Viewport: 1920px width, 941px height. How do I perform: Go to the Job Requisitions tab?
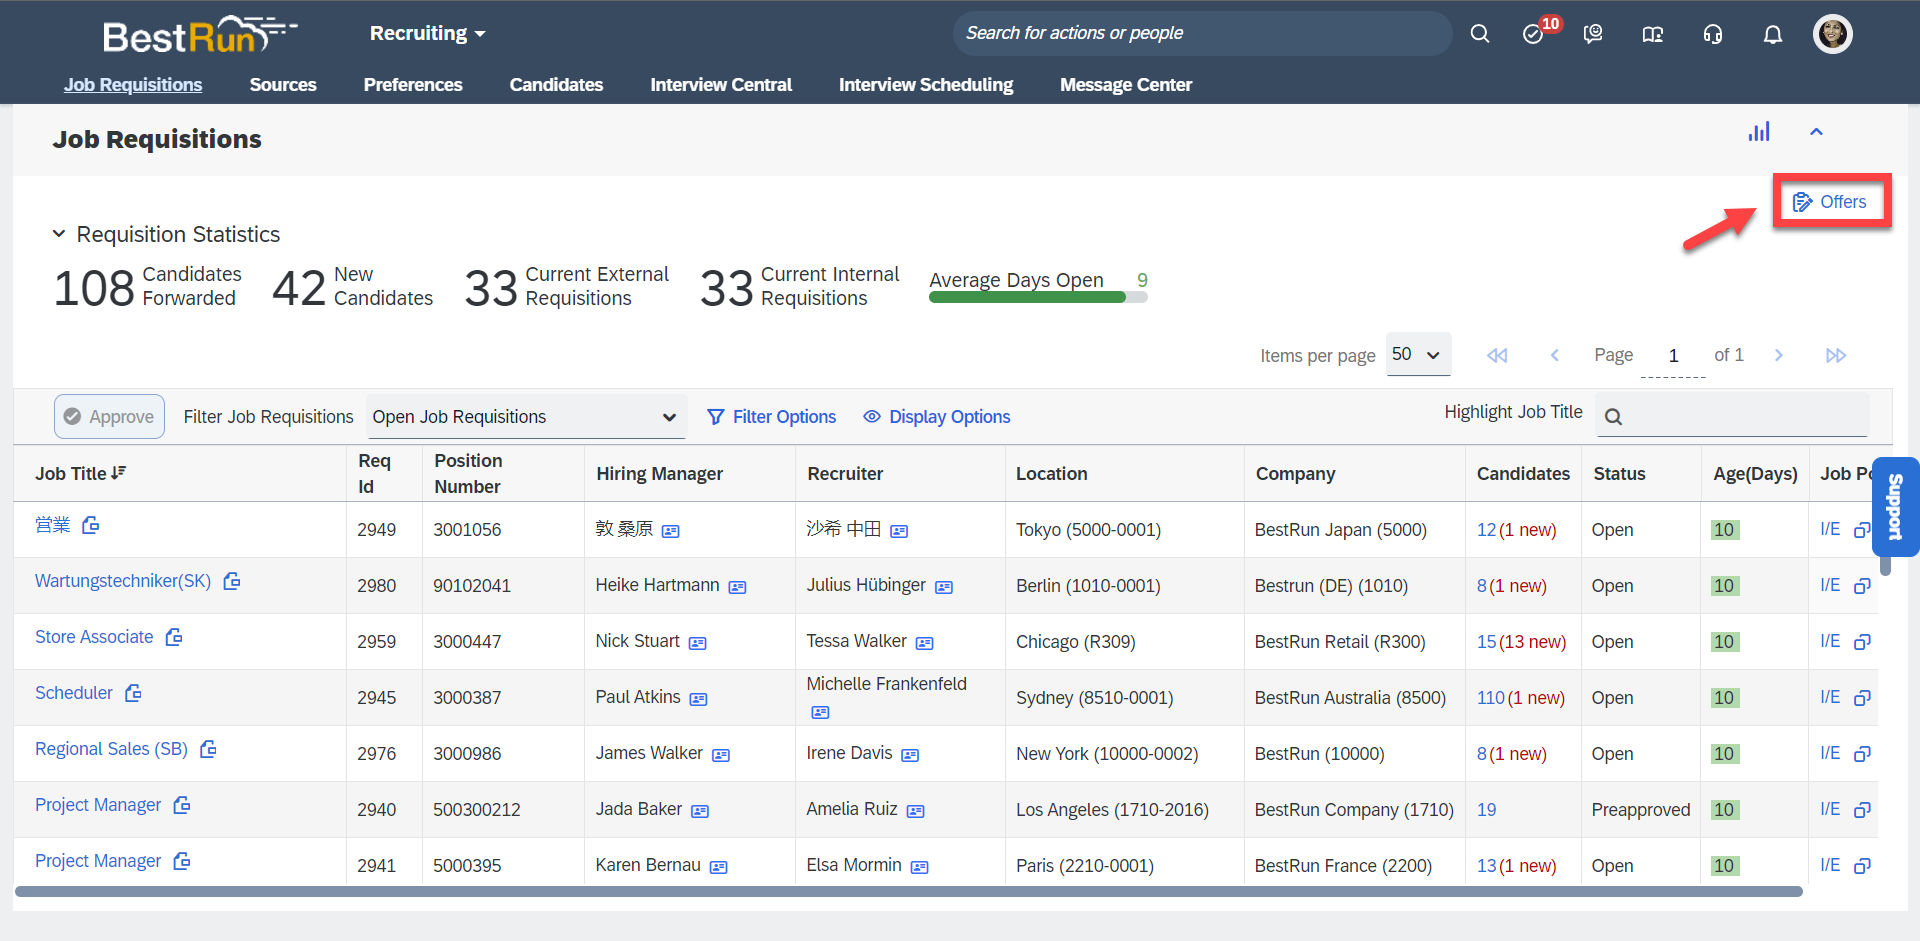tap(133, 85)
